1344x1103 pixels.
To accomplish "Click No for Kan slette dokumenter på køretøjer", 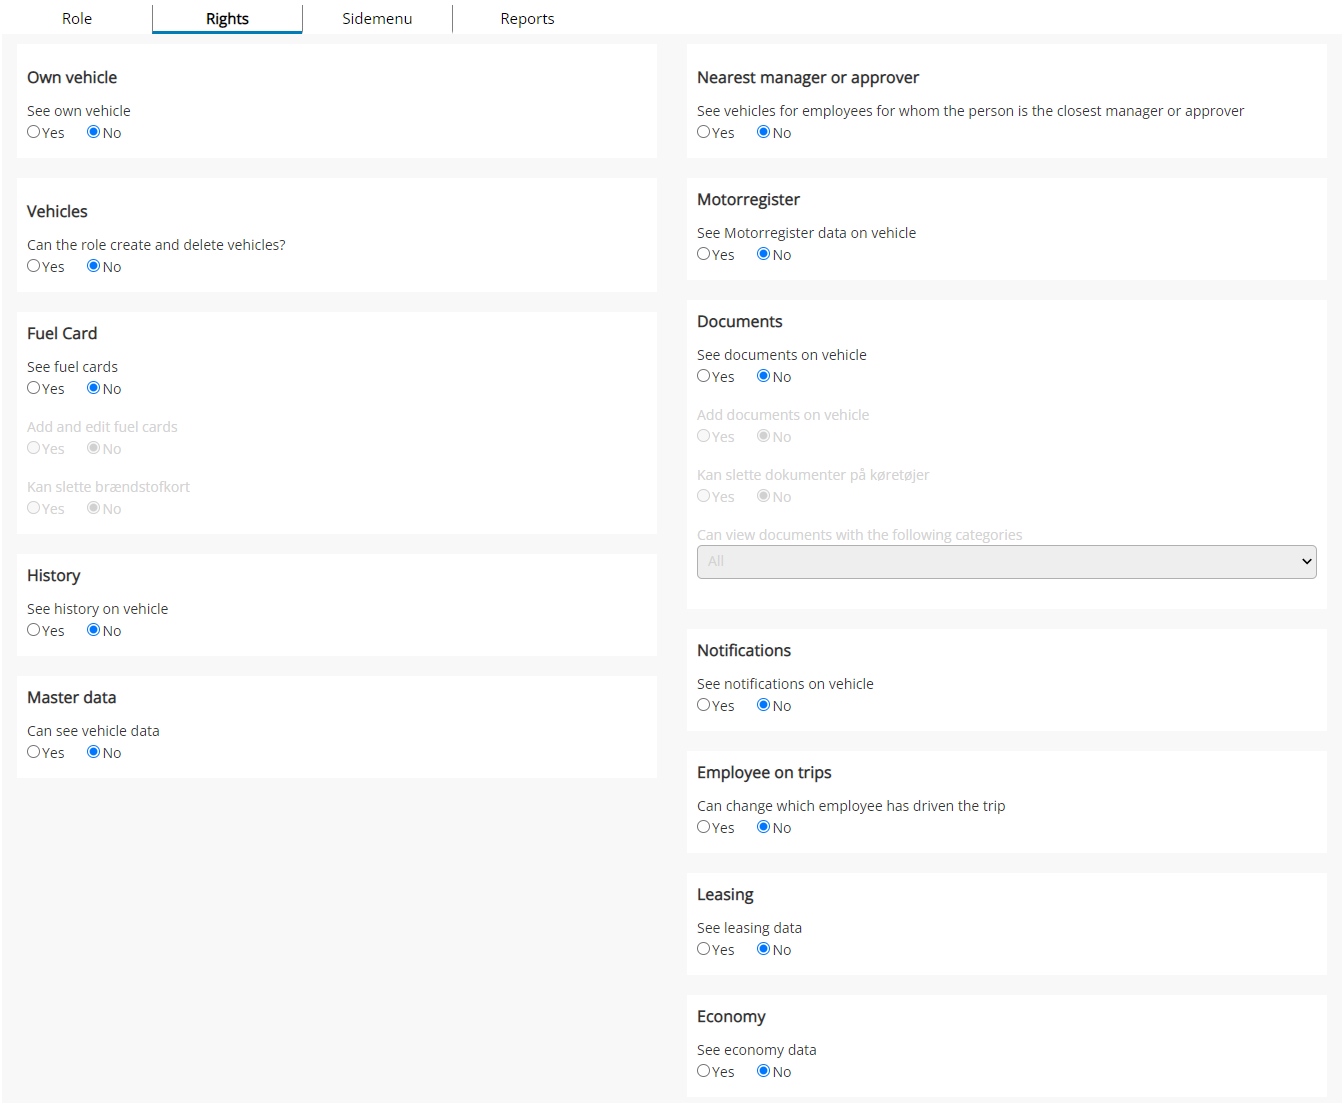I will tap(764, 496).
